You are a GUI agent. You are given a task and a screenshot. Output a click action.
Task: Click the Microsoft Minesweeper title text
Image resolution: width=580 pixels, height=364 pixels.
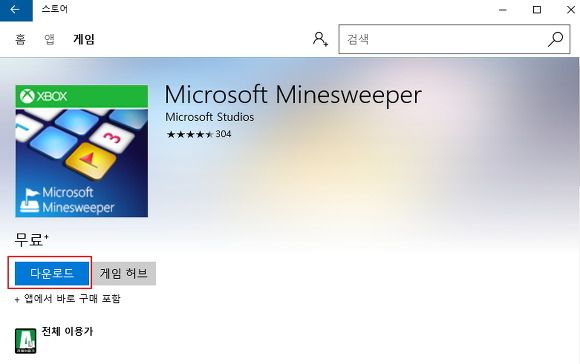pyautogui.click(x=293, y=95)
